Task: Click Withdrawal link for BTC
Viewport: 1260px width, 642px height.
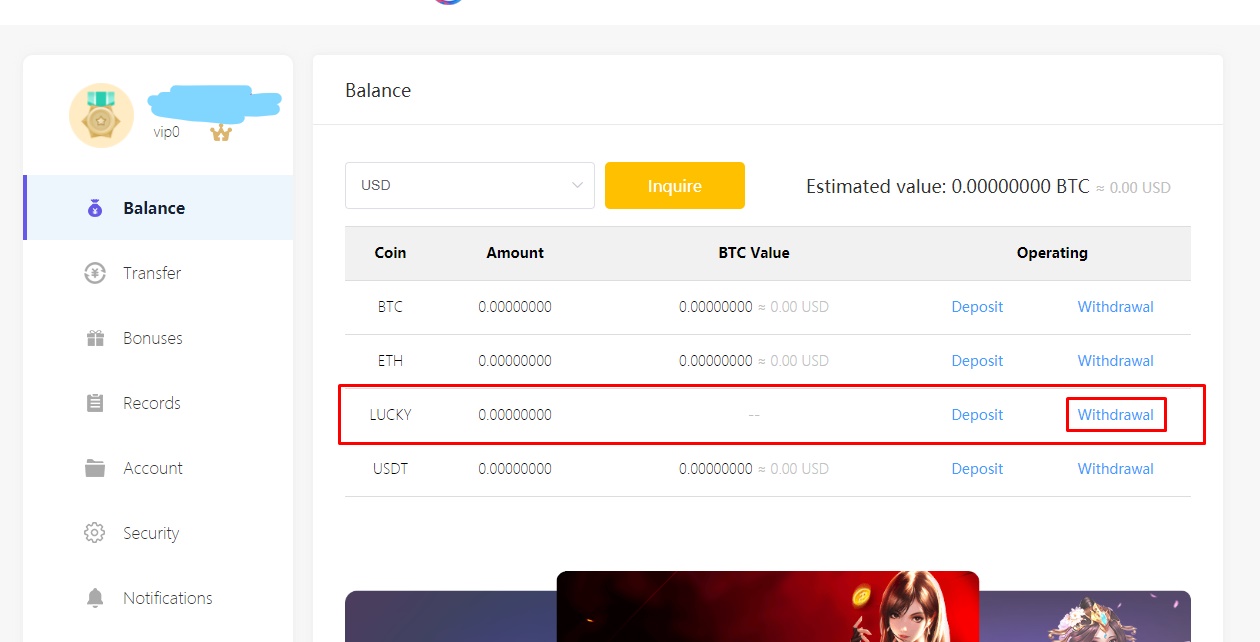Action: (1115, 307)
